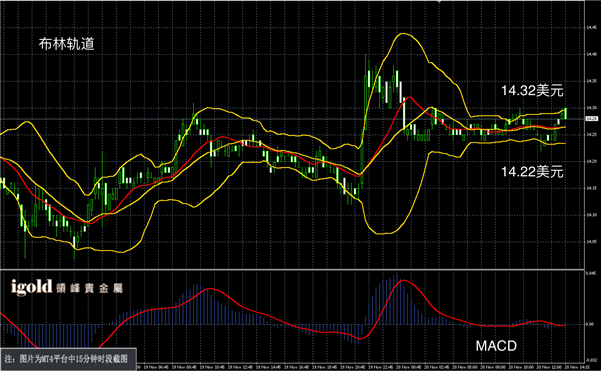Viewport: 601px width, 371px height.
Task: Click the 領峰貴金屬 brand text
Action: pyautogui.click(x=89, y=288)
